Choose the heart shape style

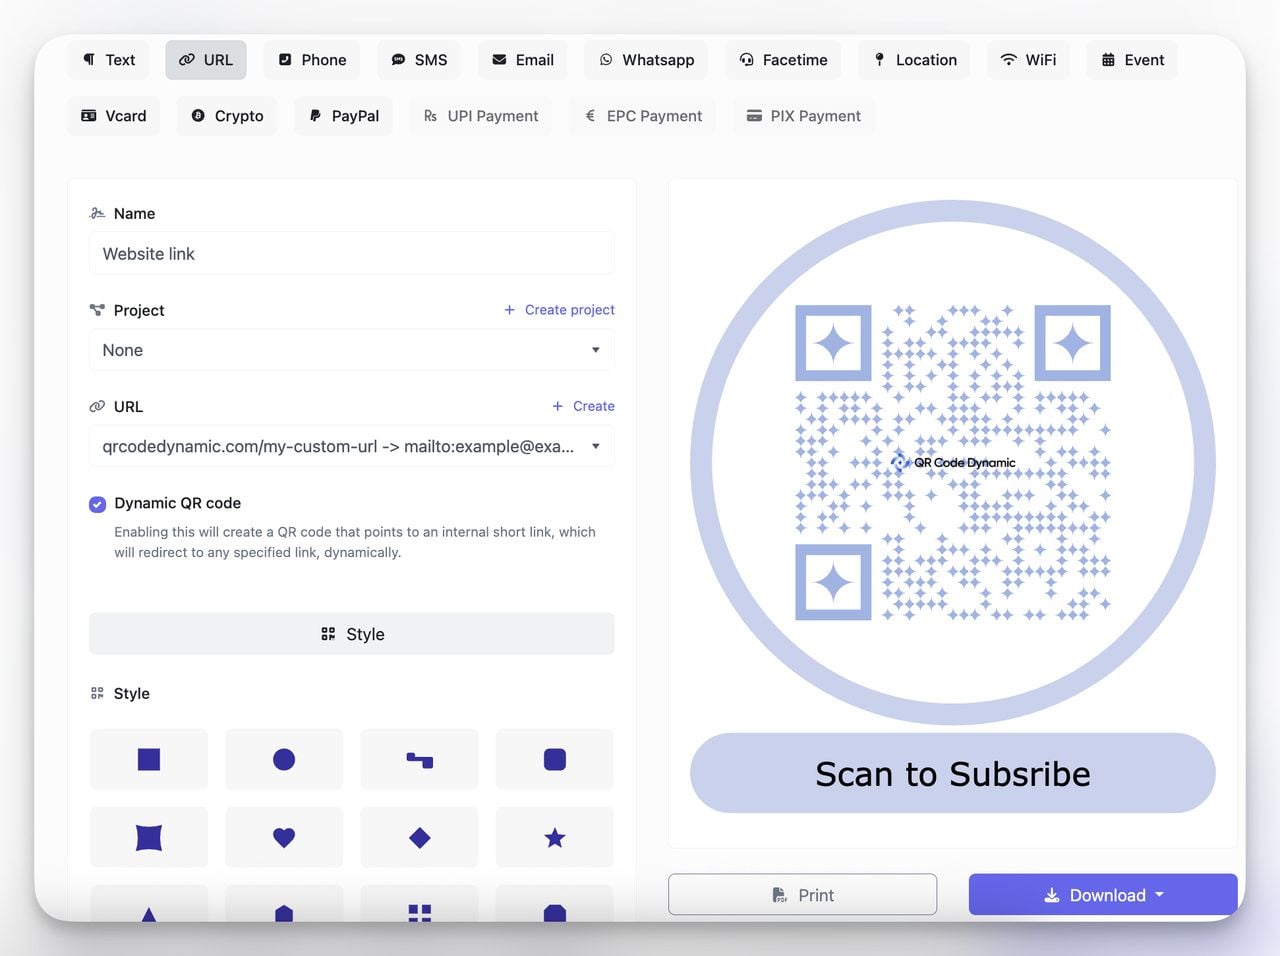284,838
